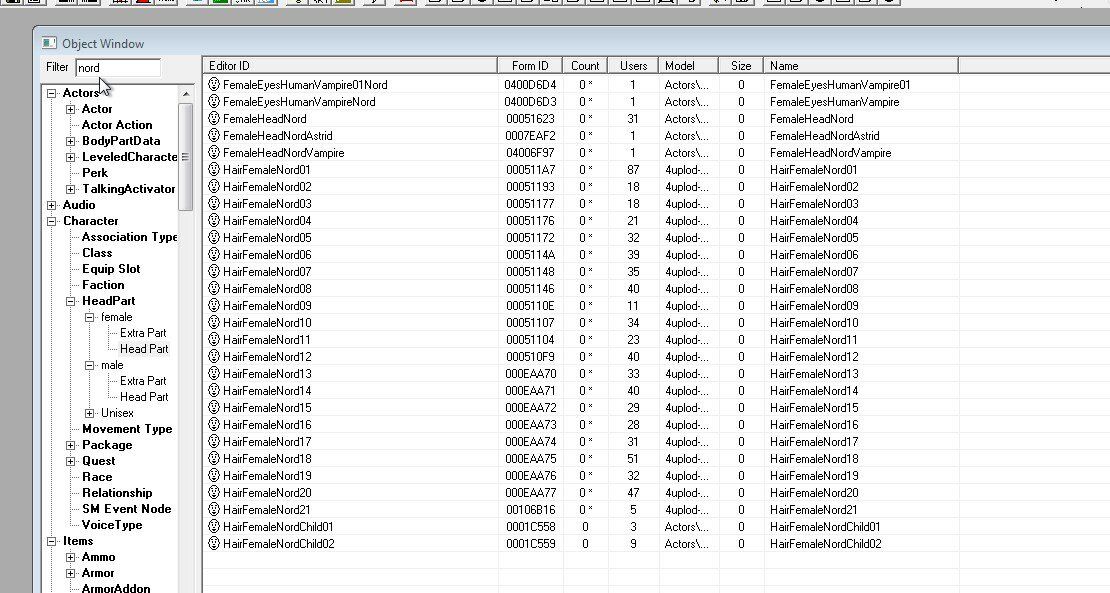The height and width of the screenshot is (593, 1110).
Task: Click the Object Window title bar icon
Action: pyautogui.click(x=49, y=43)
